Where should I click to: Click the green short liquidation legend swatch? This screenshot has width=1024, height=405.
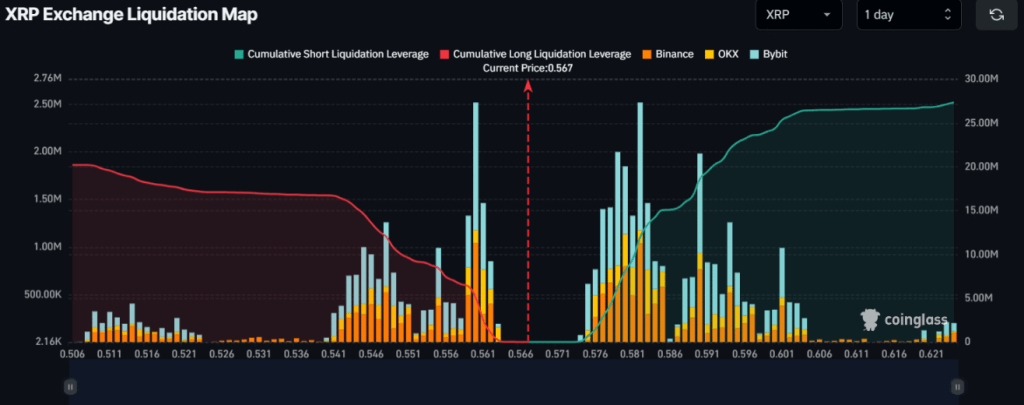click(x=239, y=54)
